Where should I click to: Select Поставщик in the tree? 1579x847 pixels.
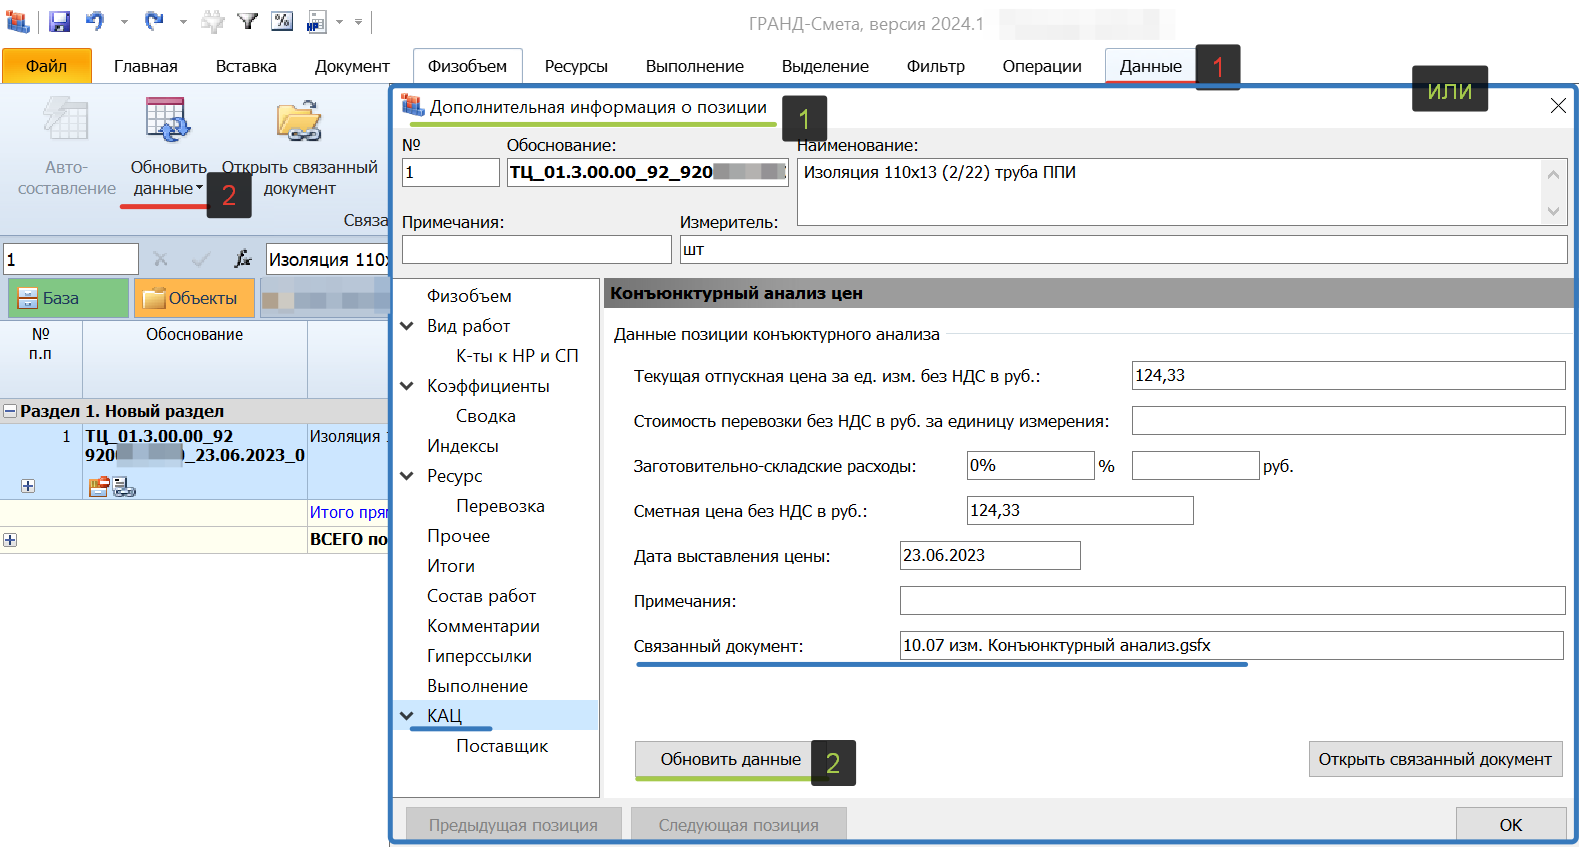coord(502,746)
